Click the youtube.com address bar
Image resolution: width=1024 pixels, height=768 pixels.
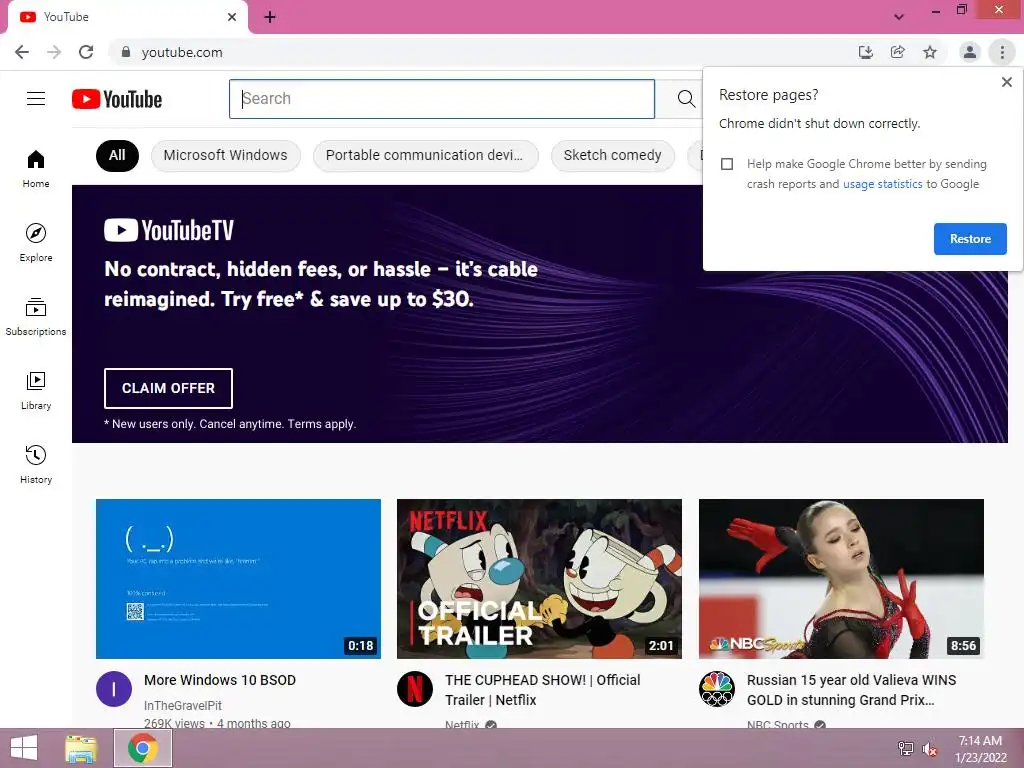point(483,52)
